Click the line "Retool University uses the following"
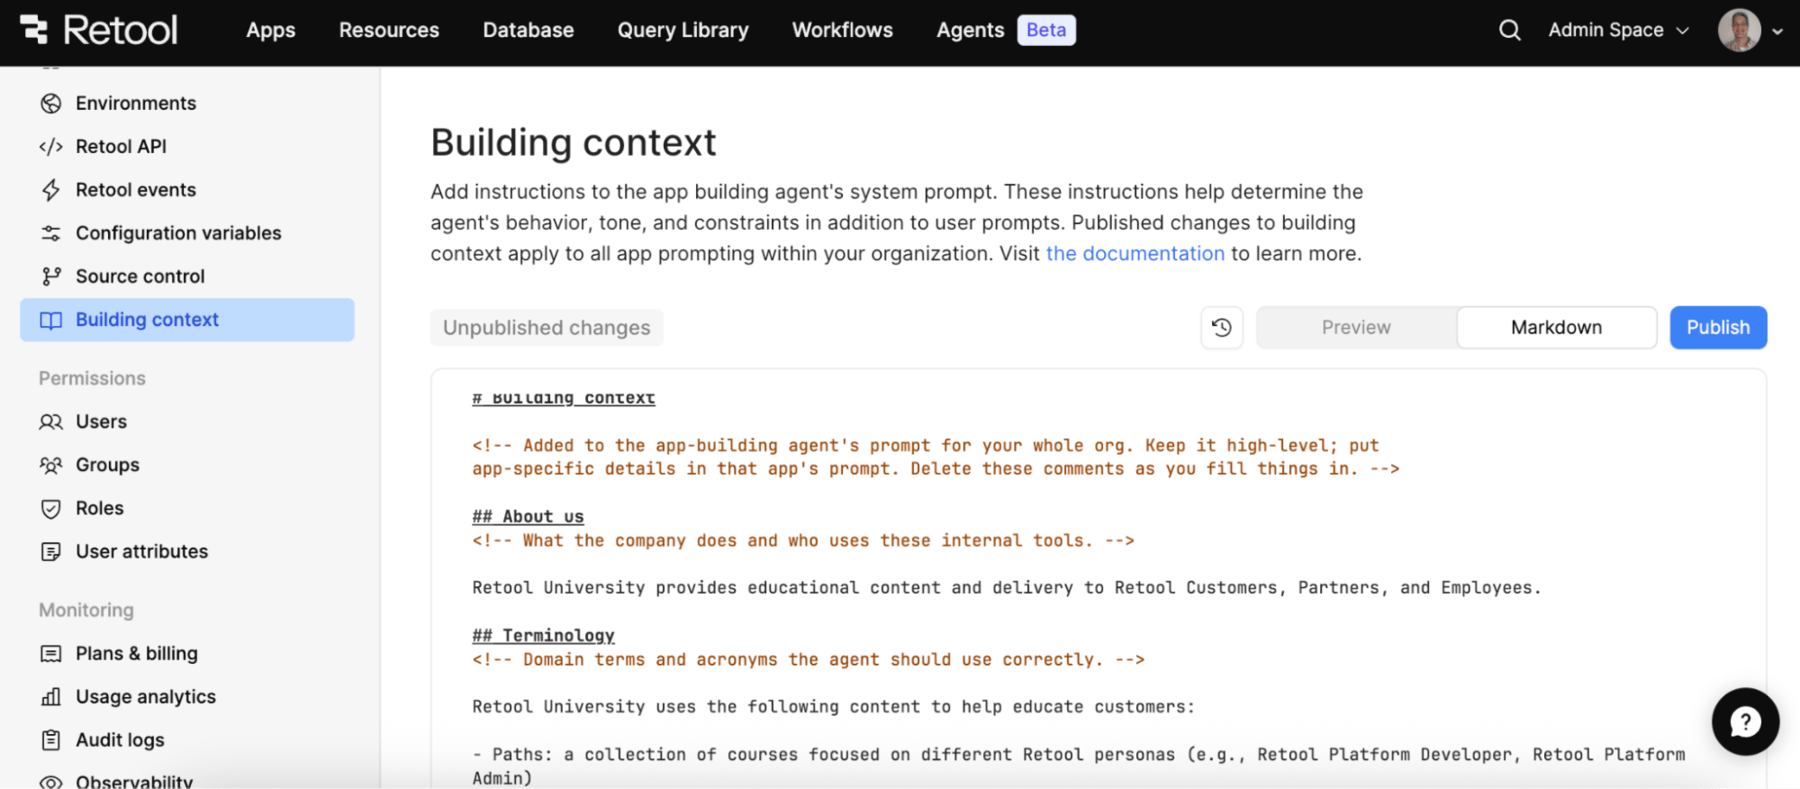This screenshot has height=789, width=1800. click(833, 707)
